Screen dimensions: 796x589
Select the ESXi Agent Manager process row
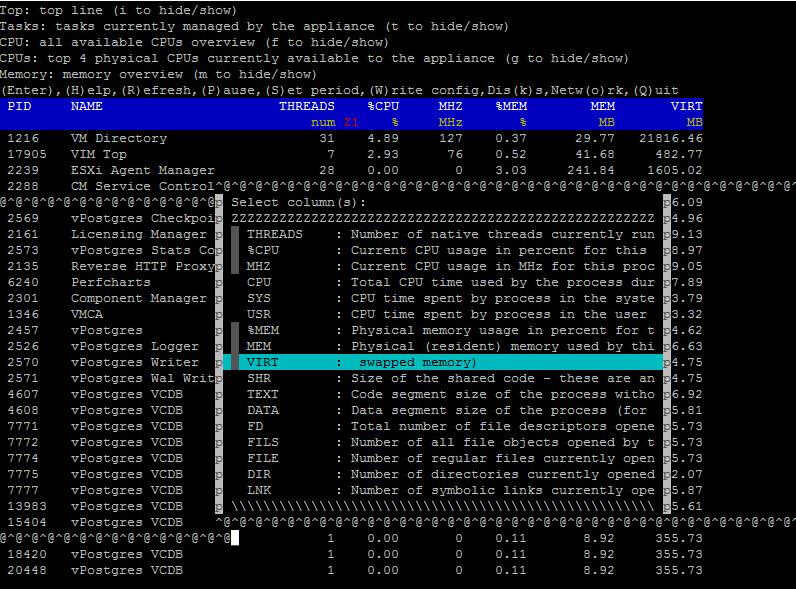coord(142,170)
